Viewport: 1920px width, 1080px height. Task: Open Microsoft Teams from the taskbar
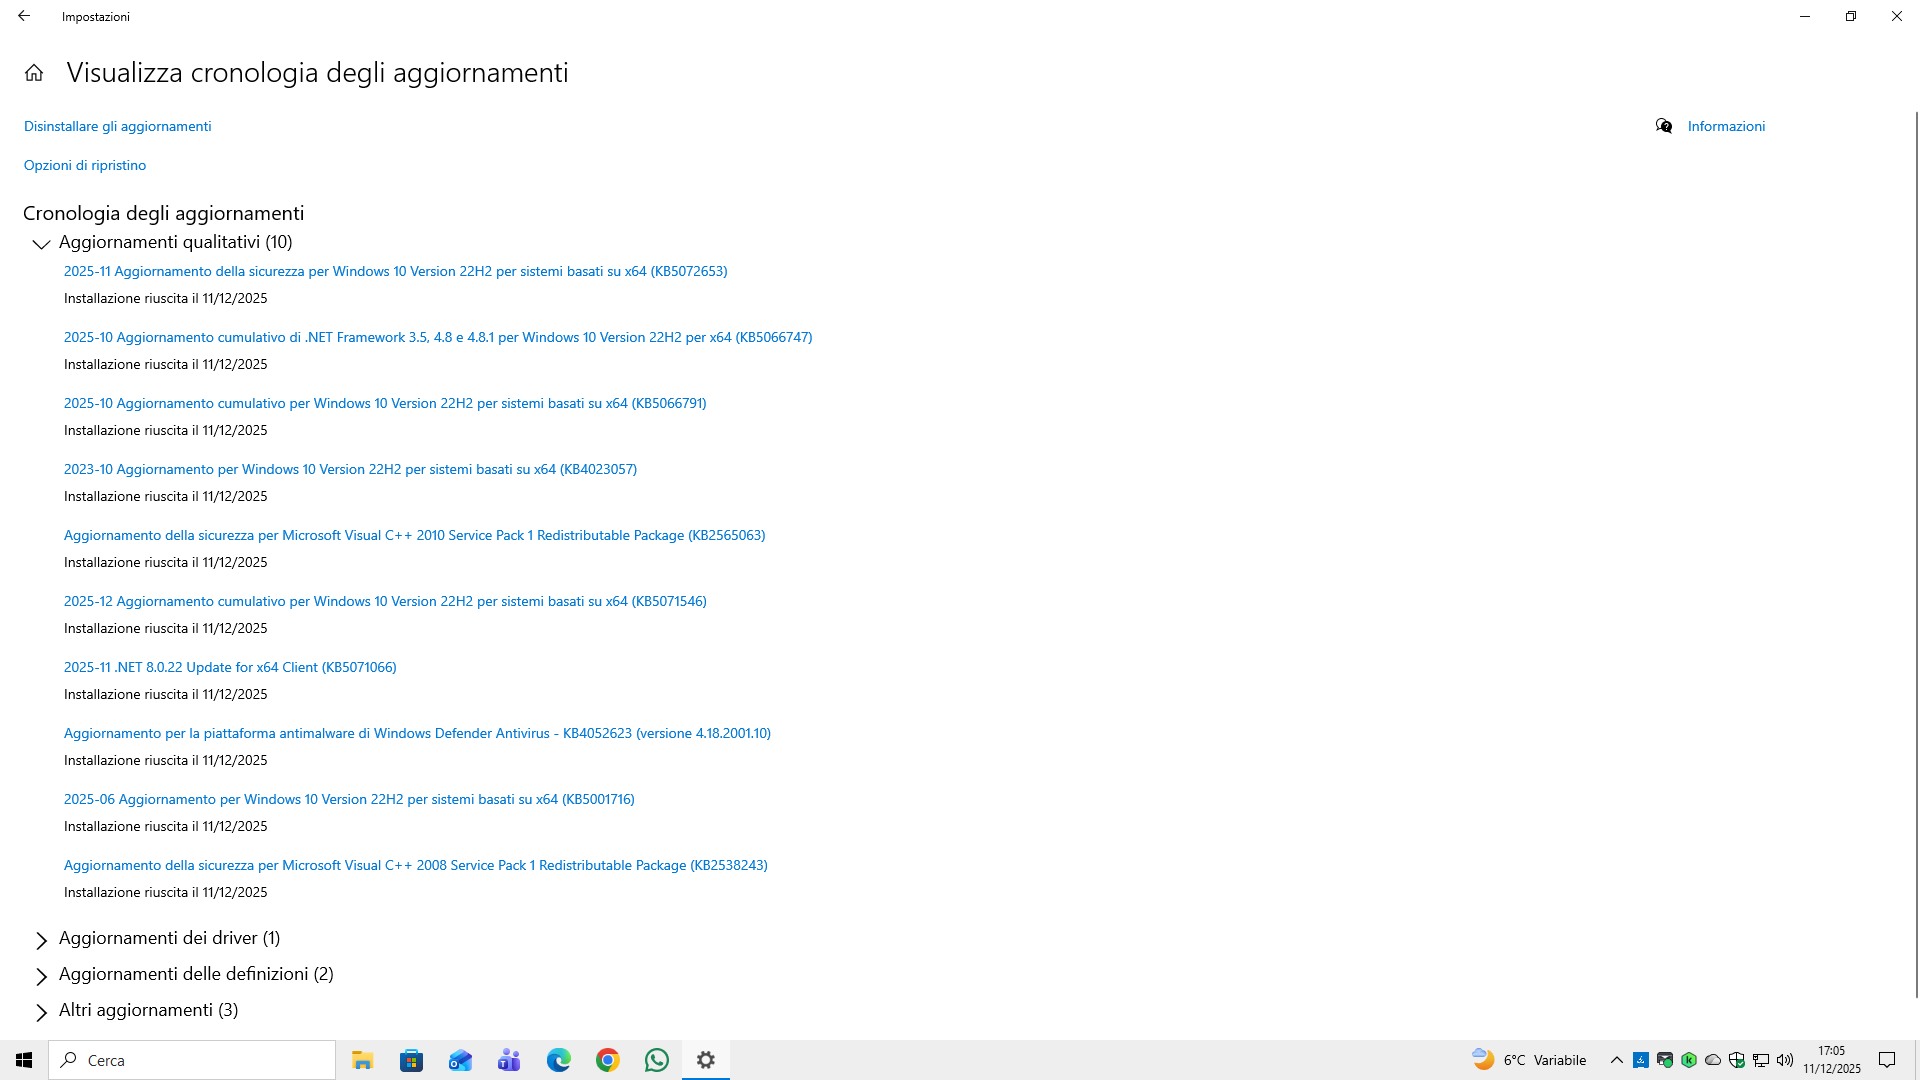click(509, 1060)
